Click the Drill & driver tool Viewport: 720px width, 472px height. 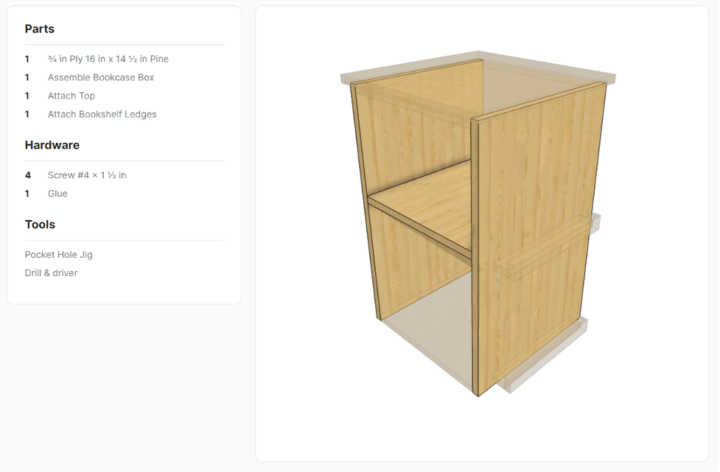click(x=51, y=273)
